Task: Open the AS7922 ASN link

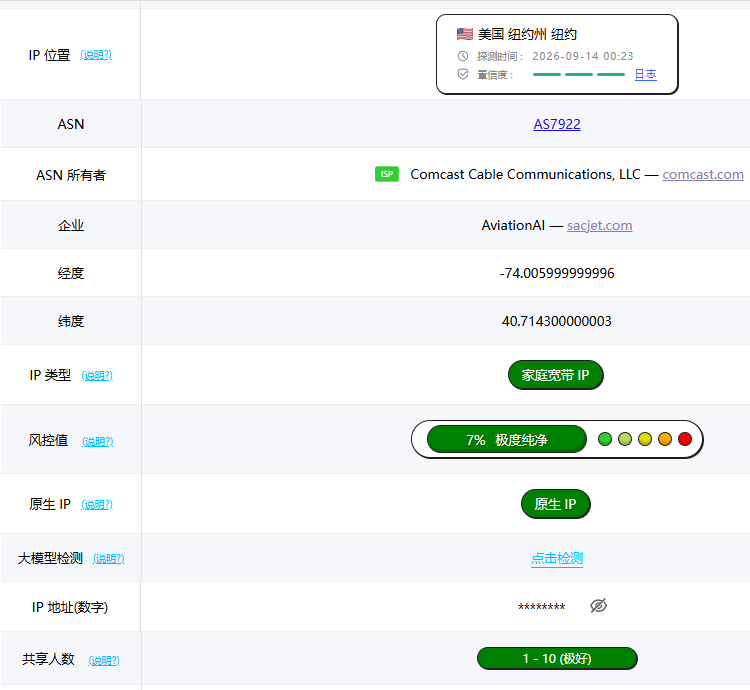Action: (x=557, y=124)
